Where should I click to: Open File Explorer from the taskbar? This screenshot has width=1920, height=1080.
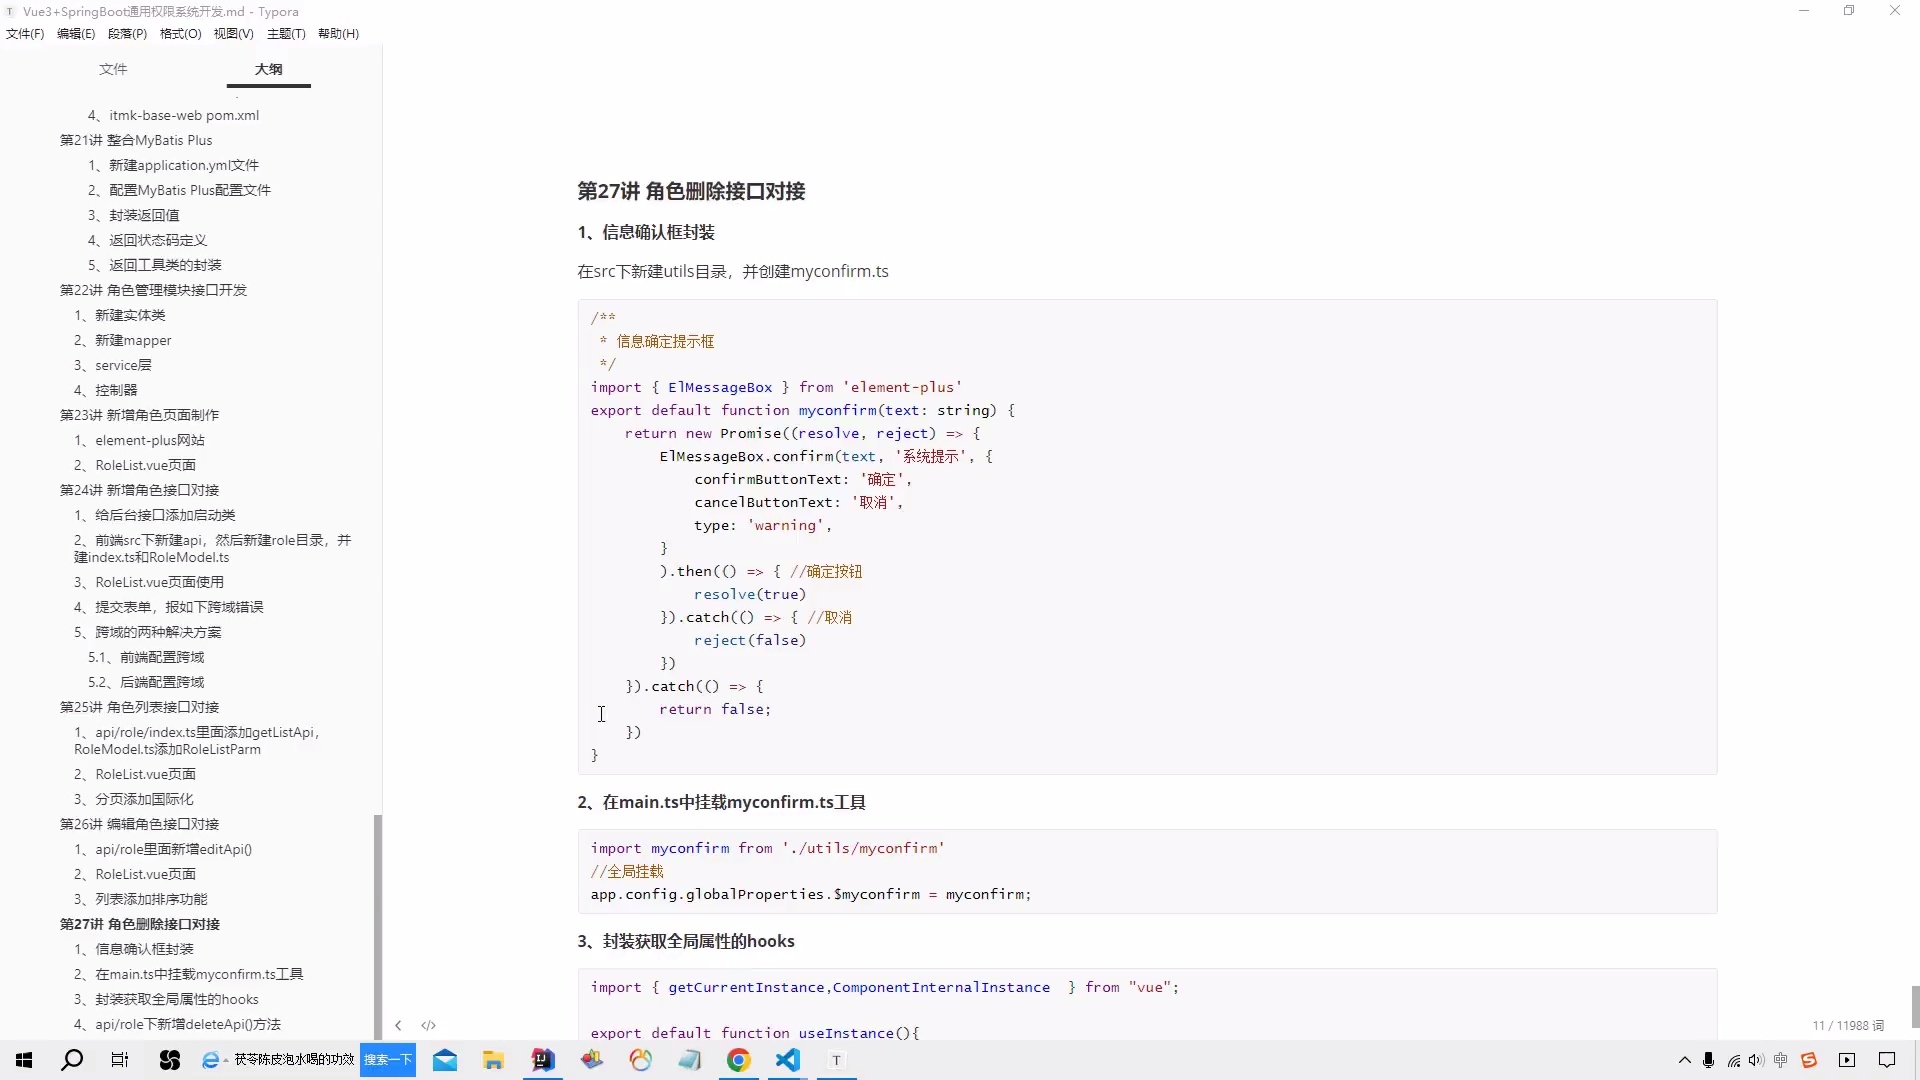pyautogui.click(x=493, y=1060)
